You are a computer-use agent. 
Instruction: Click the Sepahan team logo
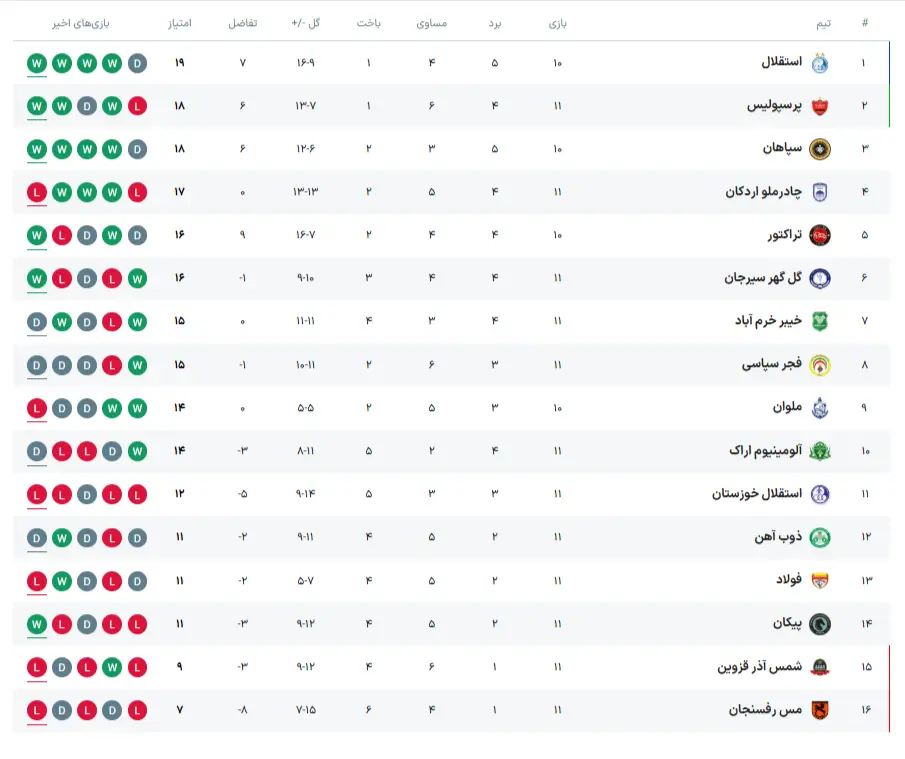[x=819, y=149]
